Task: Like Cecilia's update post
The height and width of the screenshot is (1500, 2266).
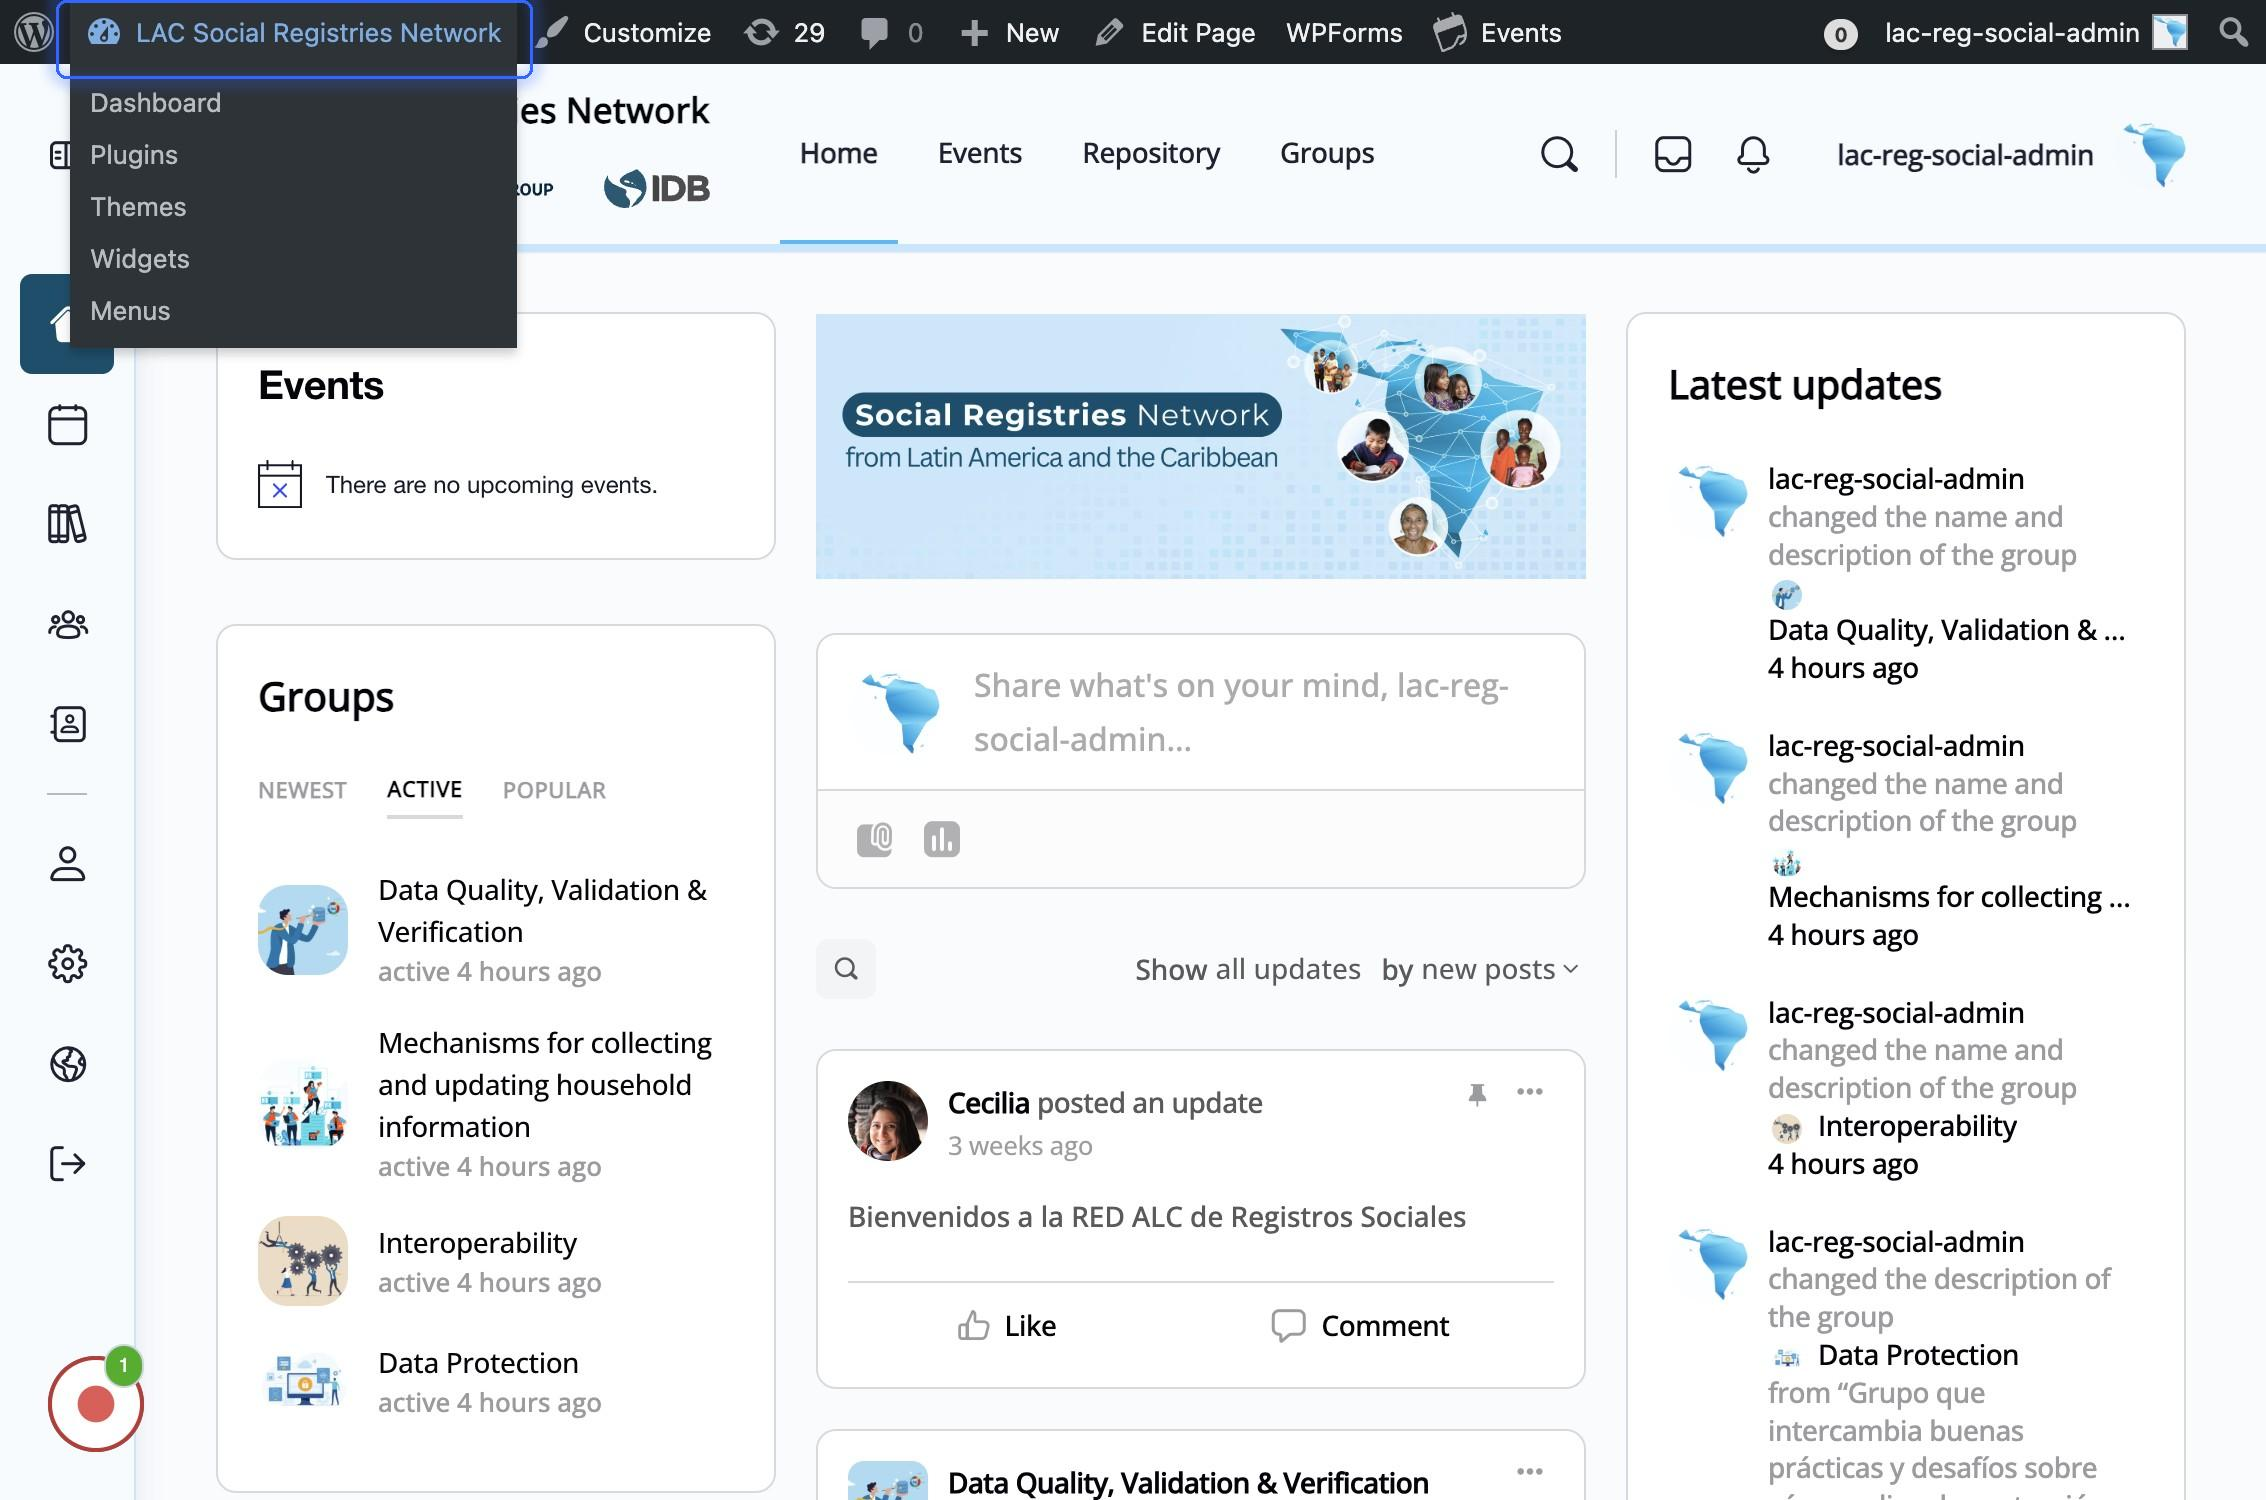Action: coord(1006,1326)
